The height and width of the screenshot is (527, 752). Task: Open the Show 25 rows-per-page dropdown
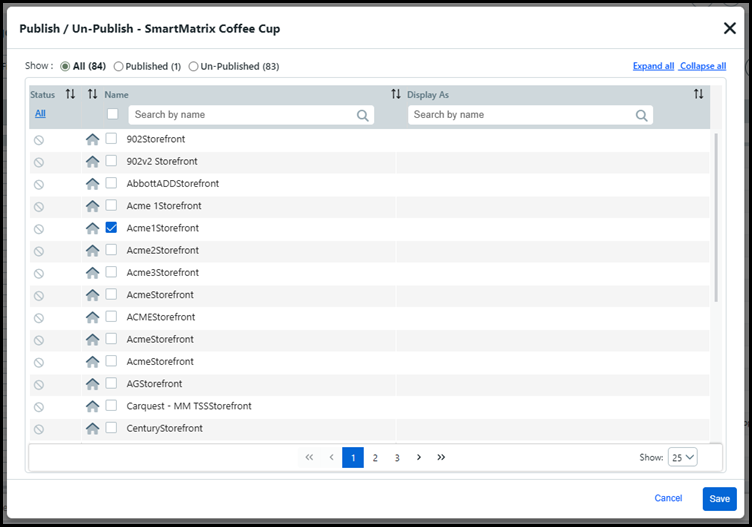click(x=683, y=457)
